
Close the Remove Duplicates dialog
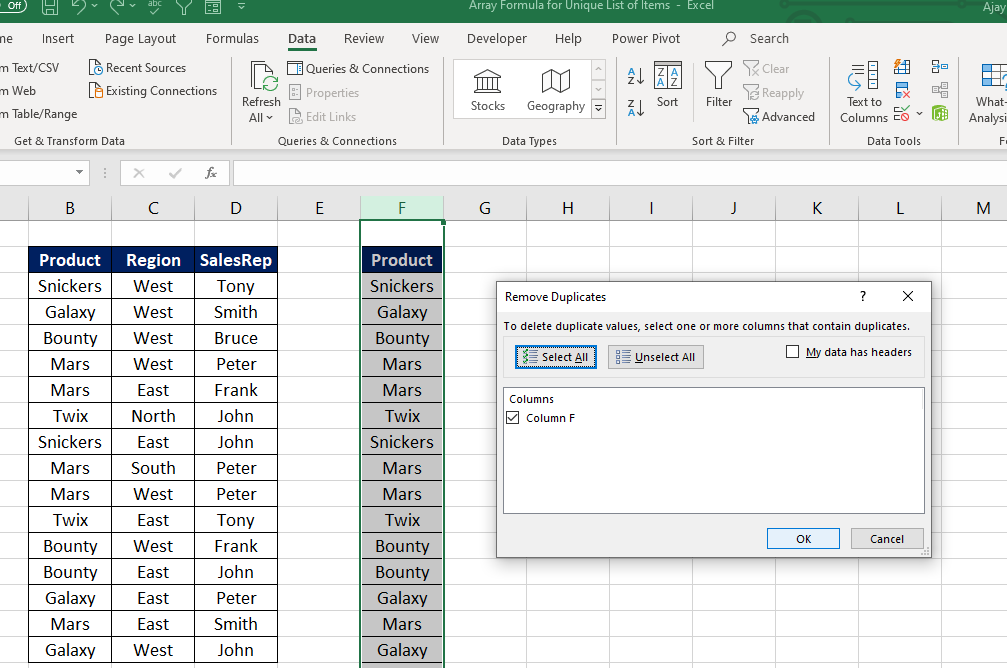[907, 296]
